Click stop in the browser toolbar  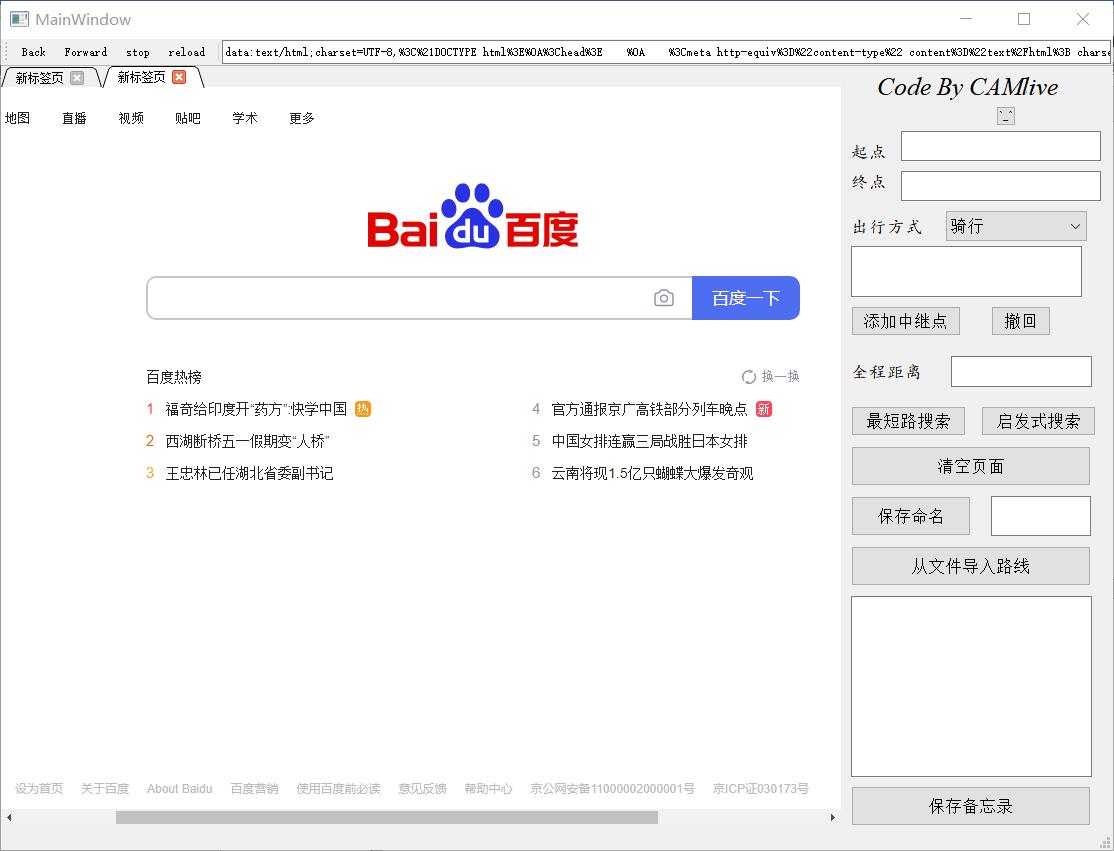pyautogui.click(x=137, y=52)
